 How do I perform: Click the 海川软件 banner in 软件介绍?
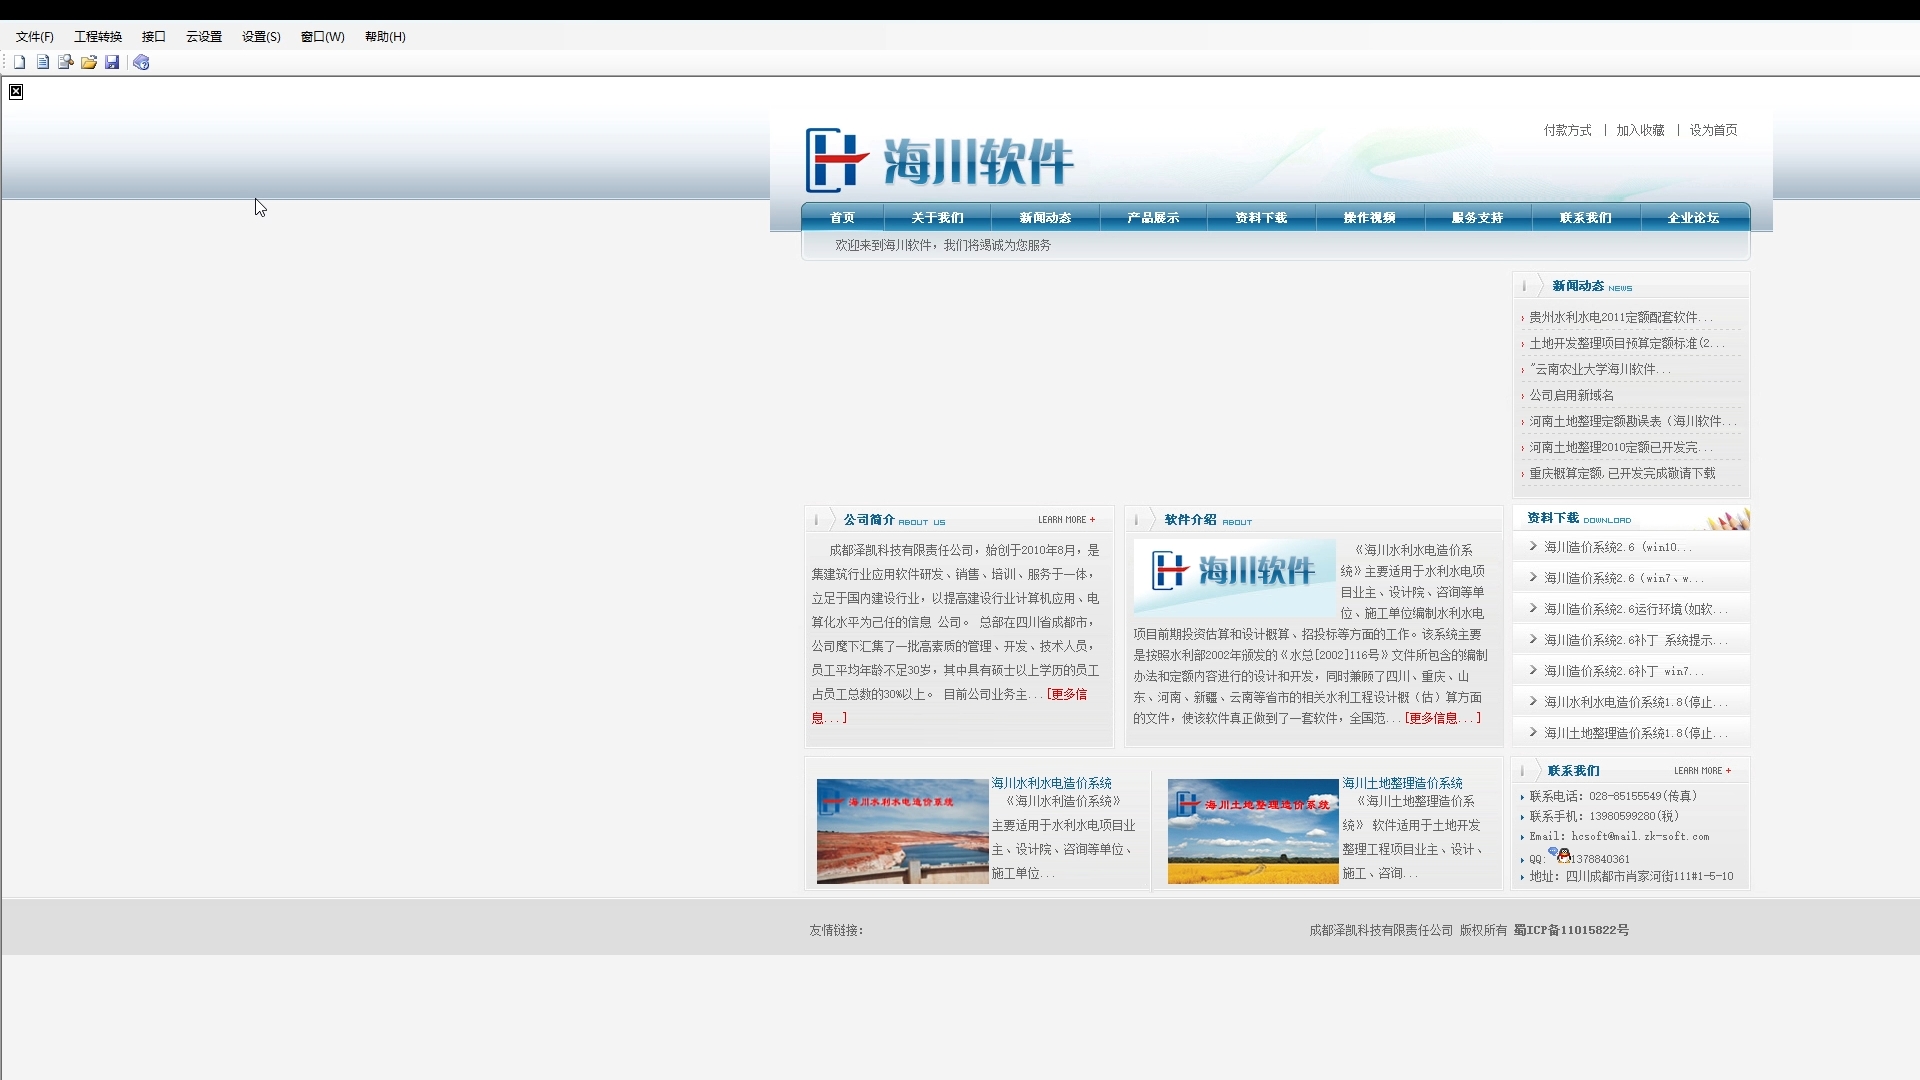point(1234,577)
